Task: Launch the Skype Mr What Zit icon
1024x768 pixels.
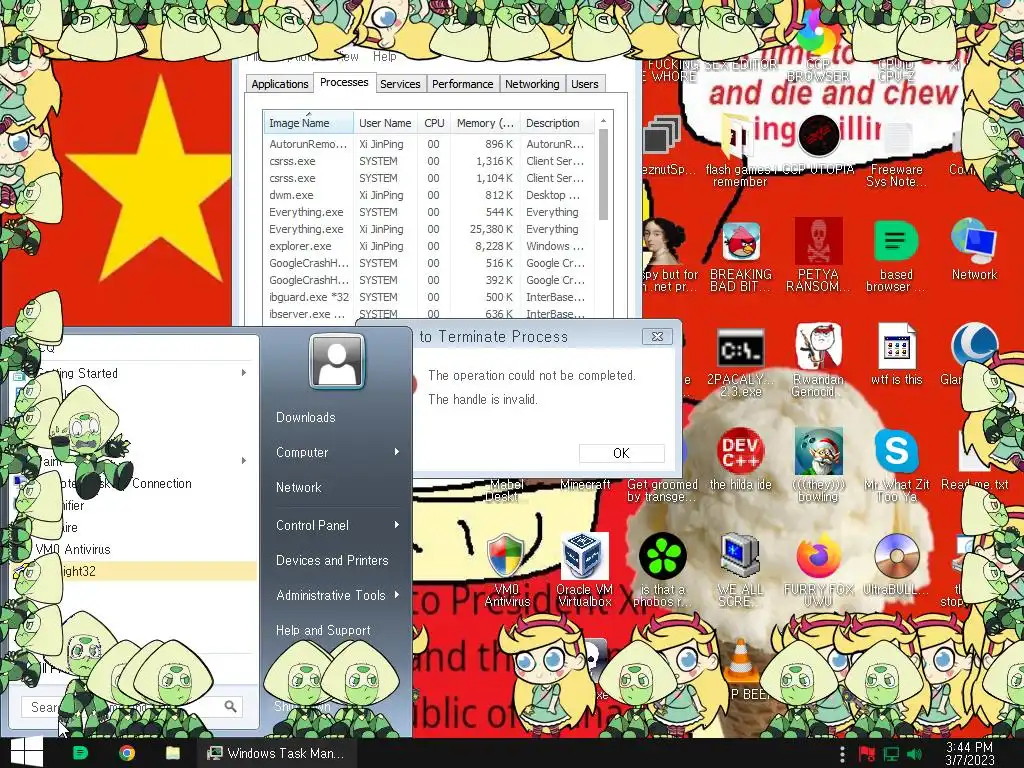Action: (x=896, y=451)
